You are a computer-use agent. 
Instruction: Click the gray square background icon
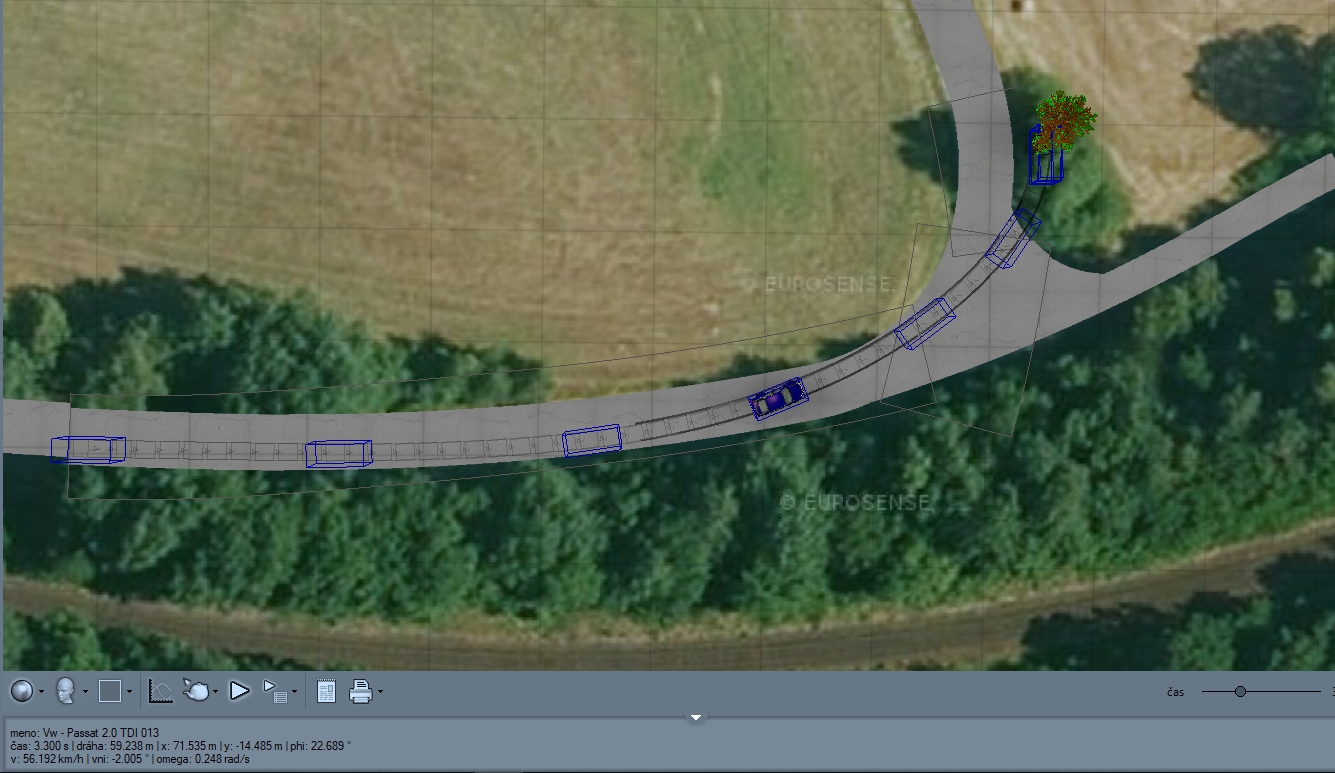[110, 690]
